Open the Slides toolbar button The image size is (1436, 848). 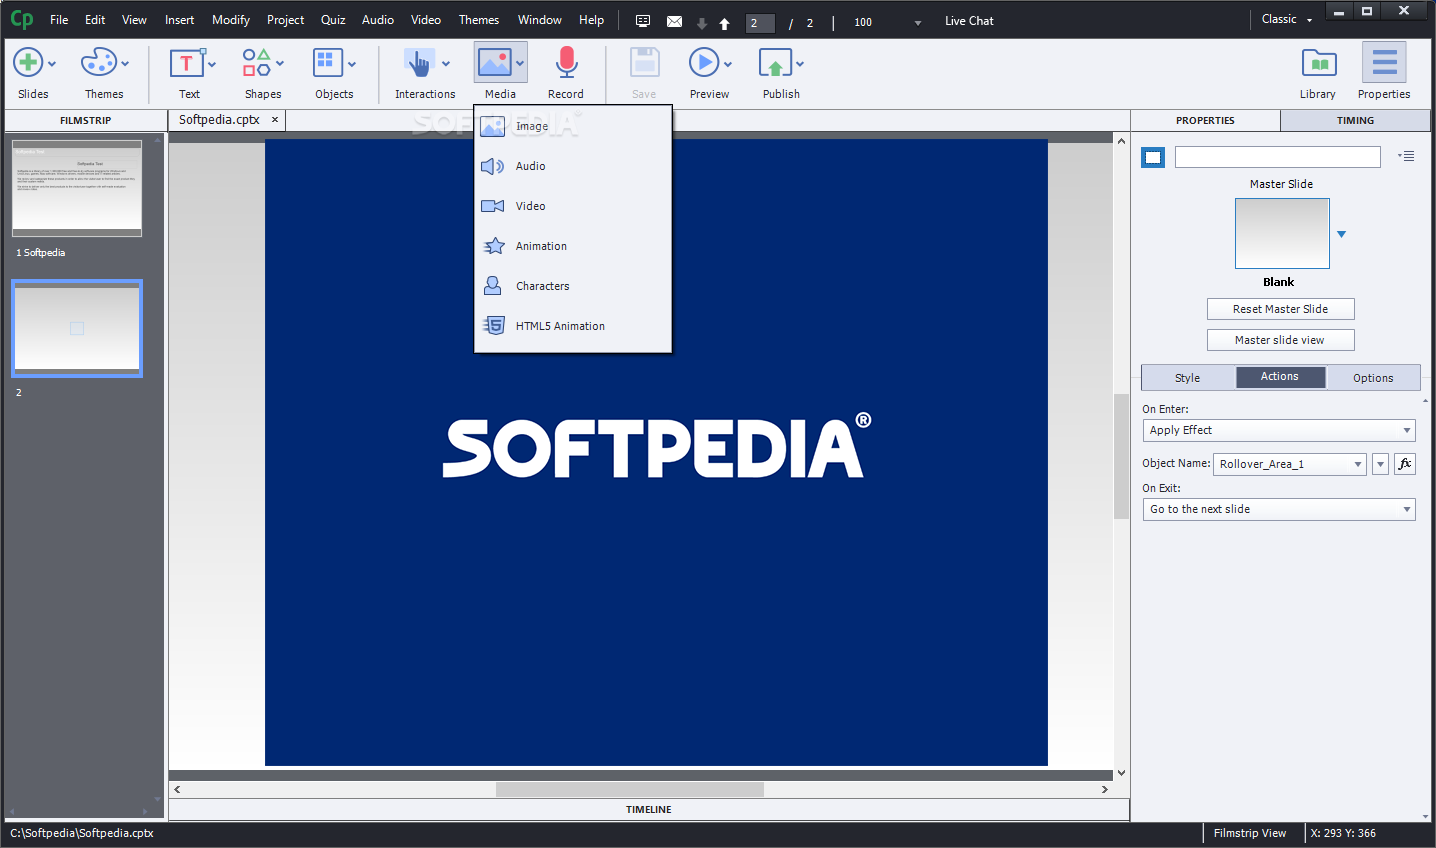click(33, 73)
